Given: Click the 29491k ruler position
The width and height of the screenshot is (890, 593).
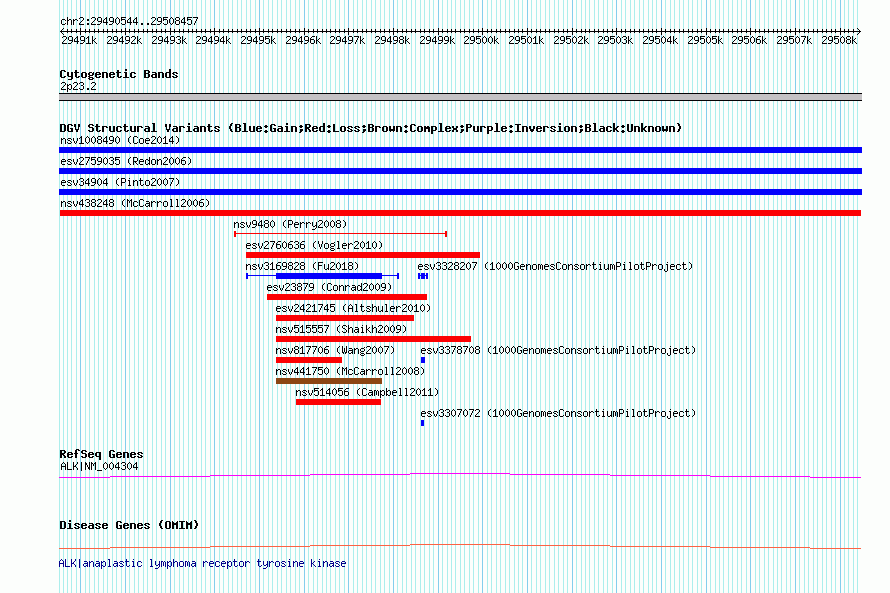Looking at the screenshot, I should point(79,40).
